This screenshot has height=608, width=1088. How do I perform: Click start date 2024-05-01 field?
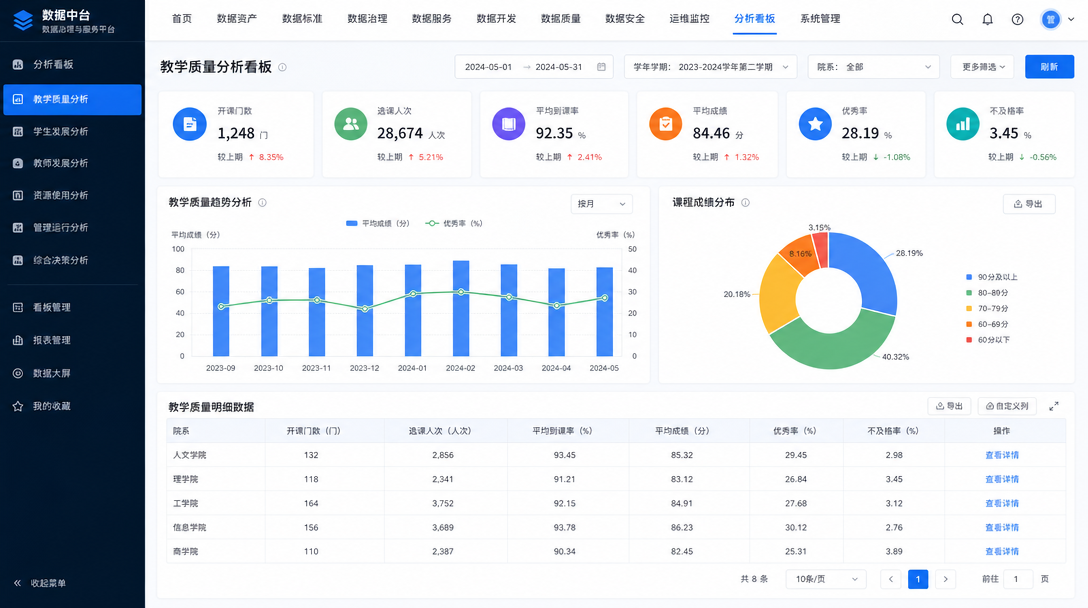pyautogui.click(x=488, y=67)
